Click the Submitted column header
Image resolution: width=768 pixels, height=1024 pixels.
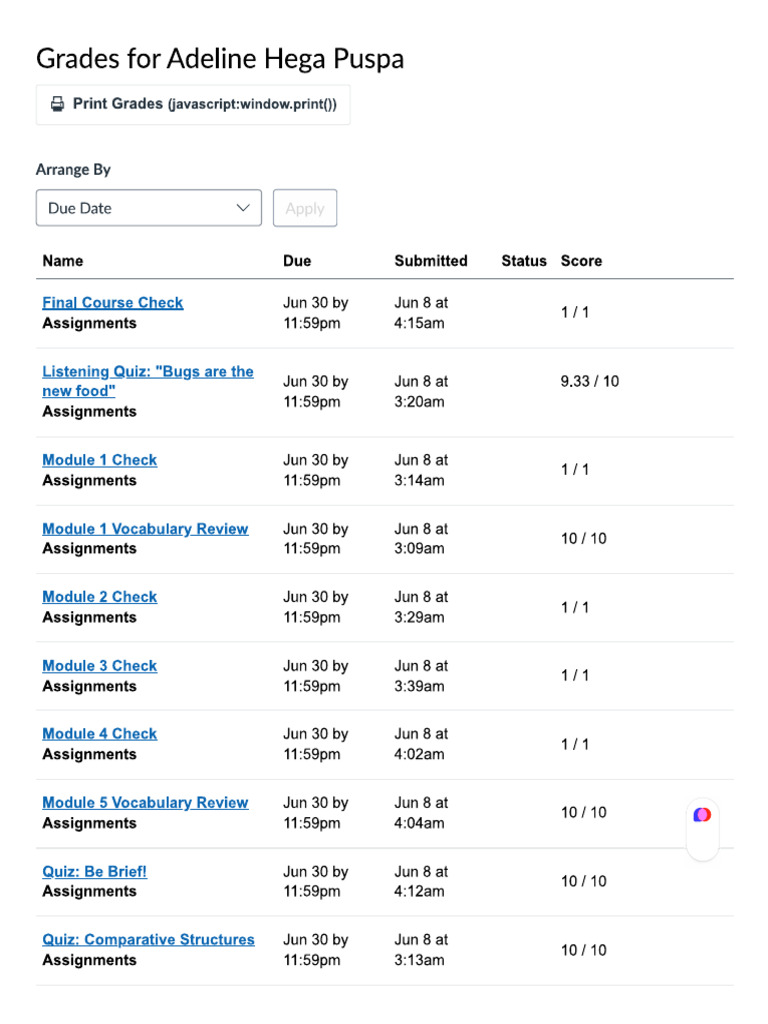pos(430,261)
